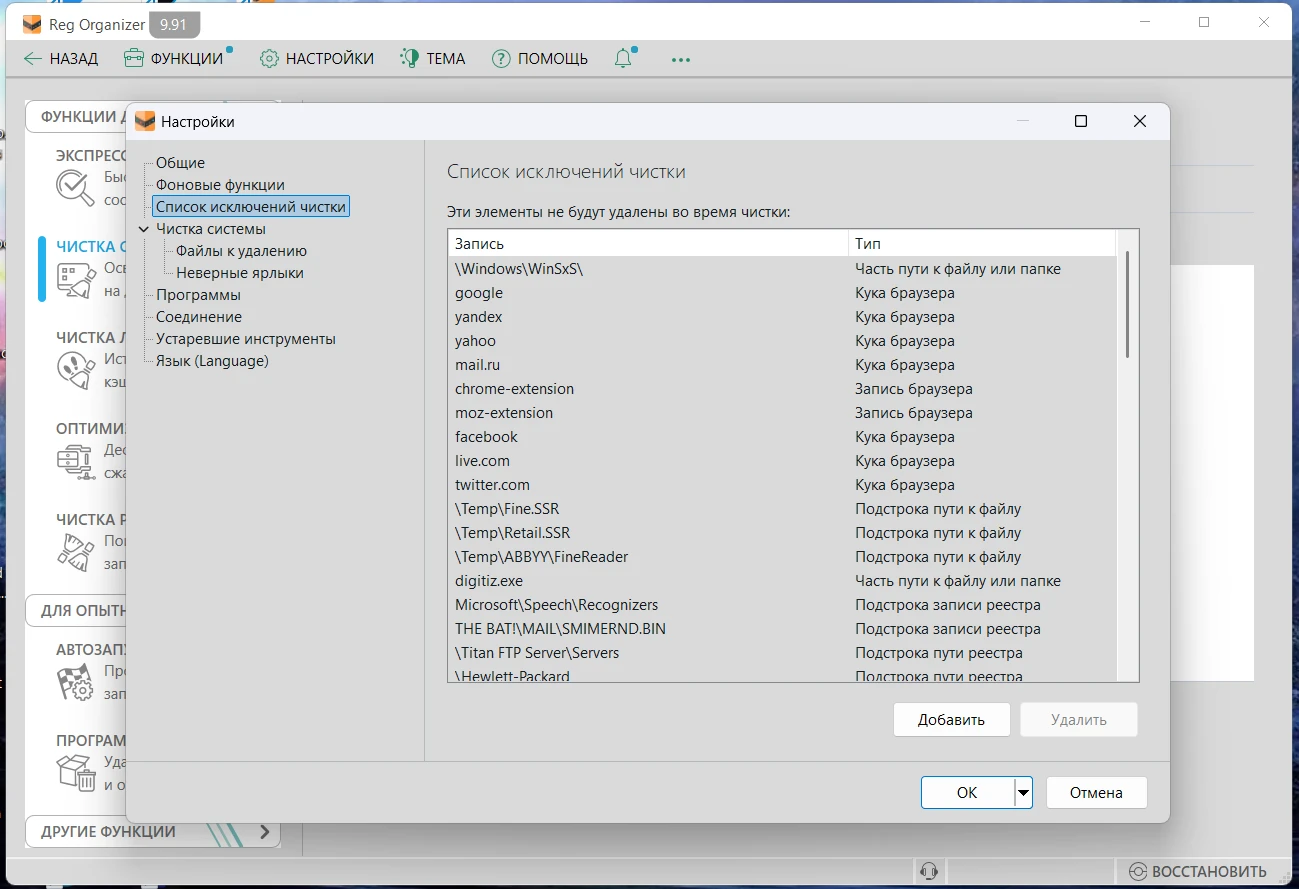This screenshot has width=1299, height=889.
Task: Click the НАСТРОЙКИ gear icon
Action: coord(269,59)
